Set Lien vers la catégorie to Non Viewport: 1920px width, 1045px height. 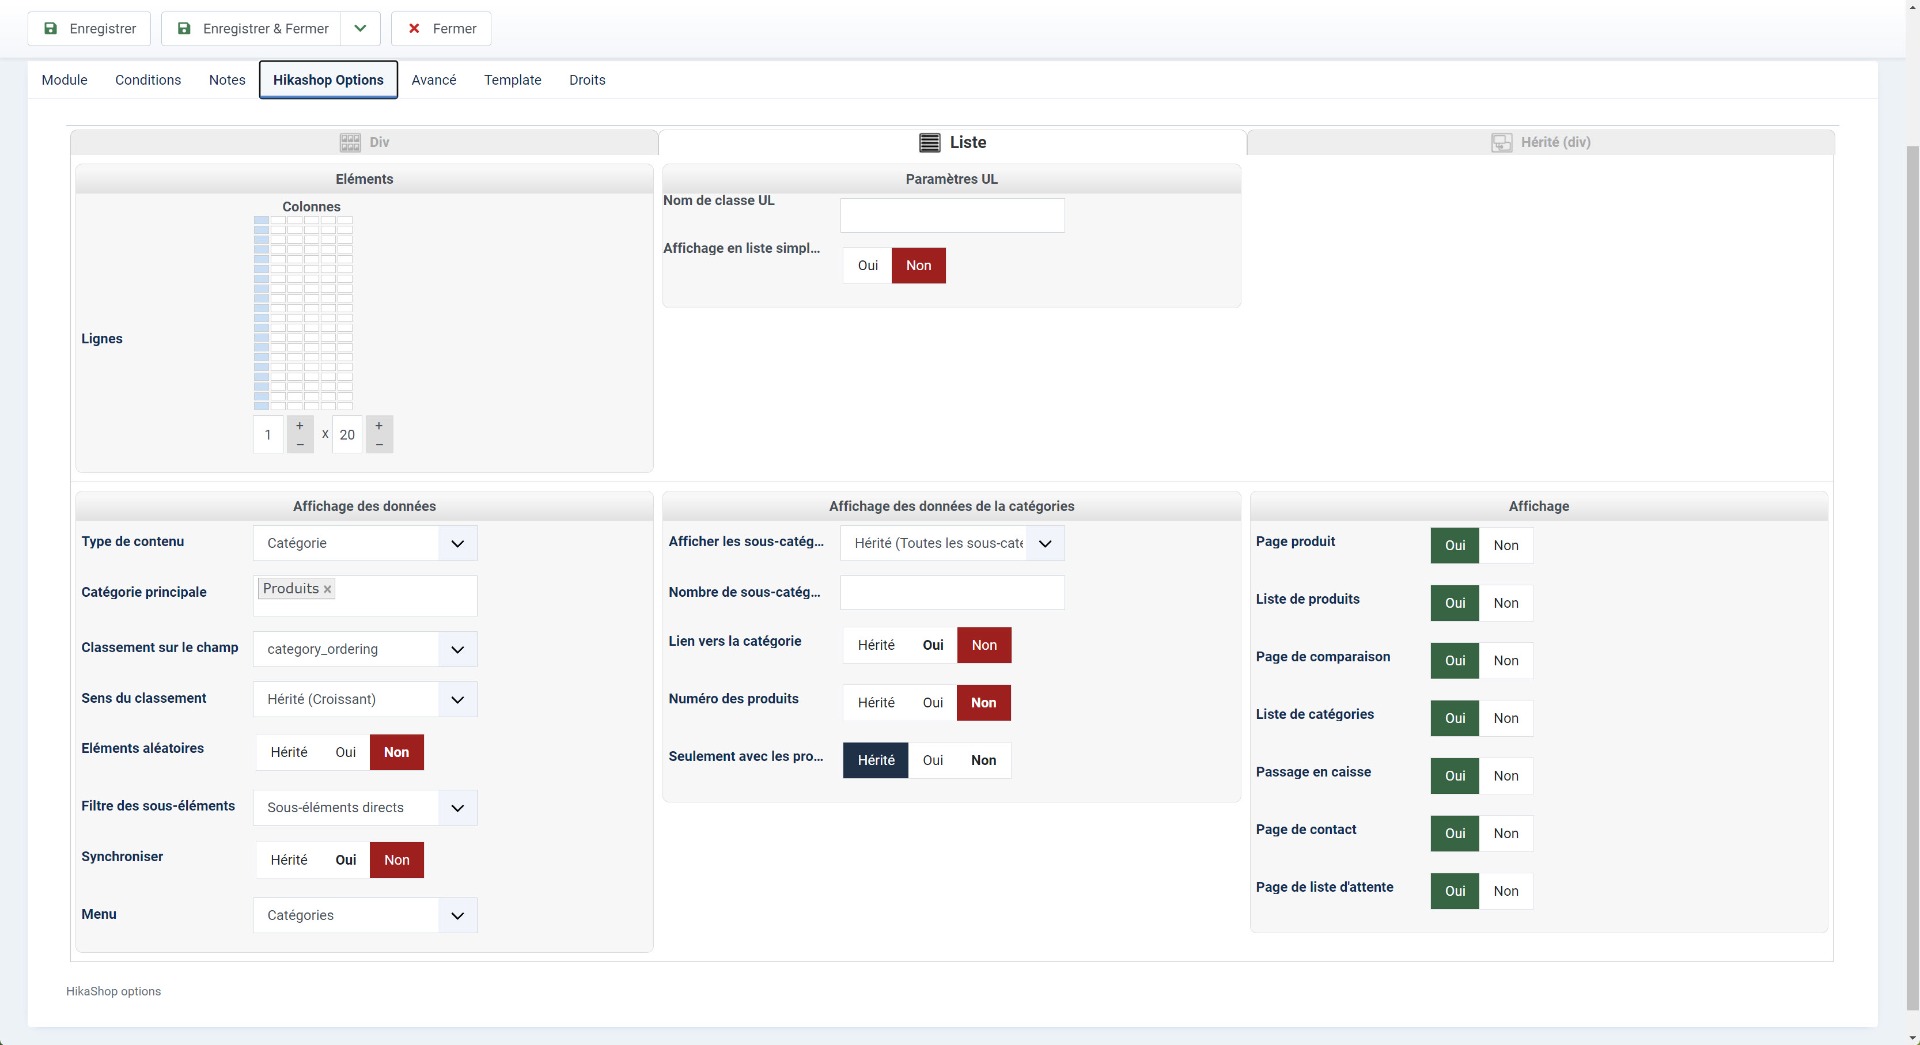[984, 645]
